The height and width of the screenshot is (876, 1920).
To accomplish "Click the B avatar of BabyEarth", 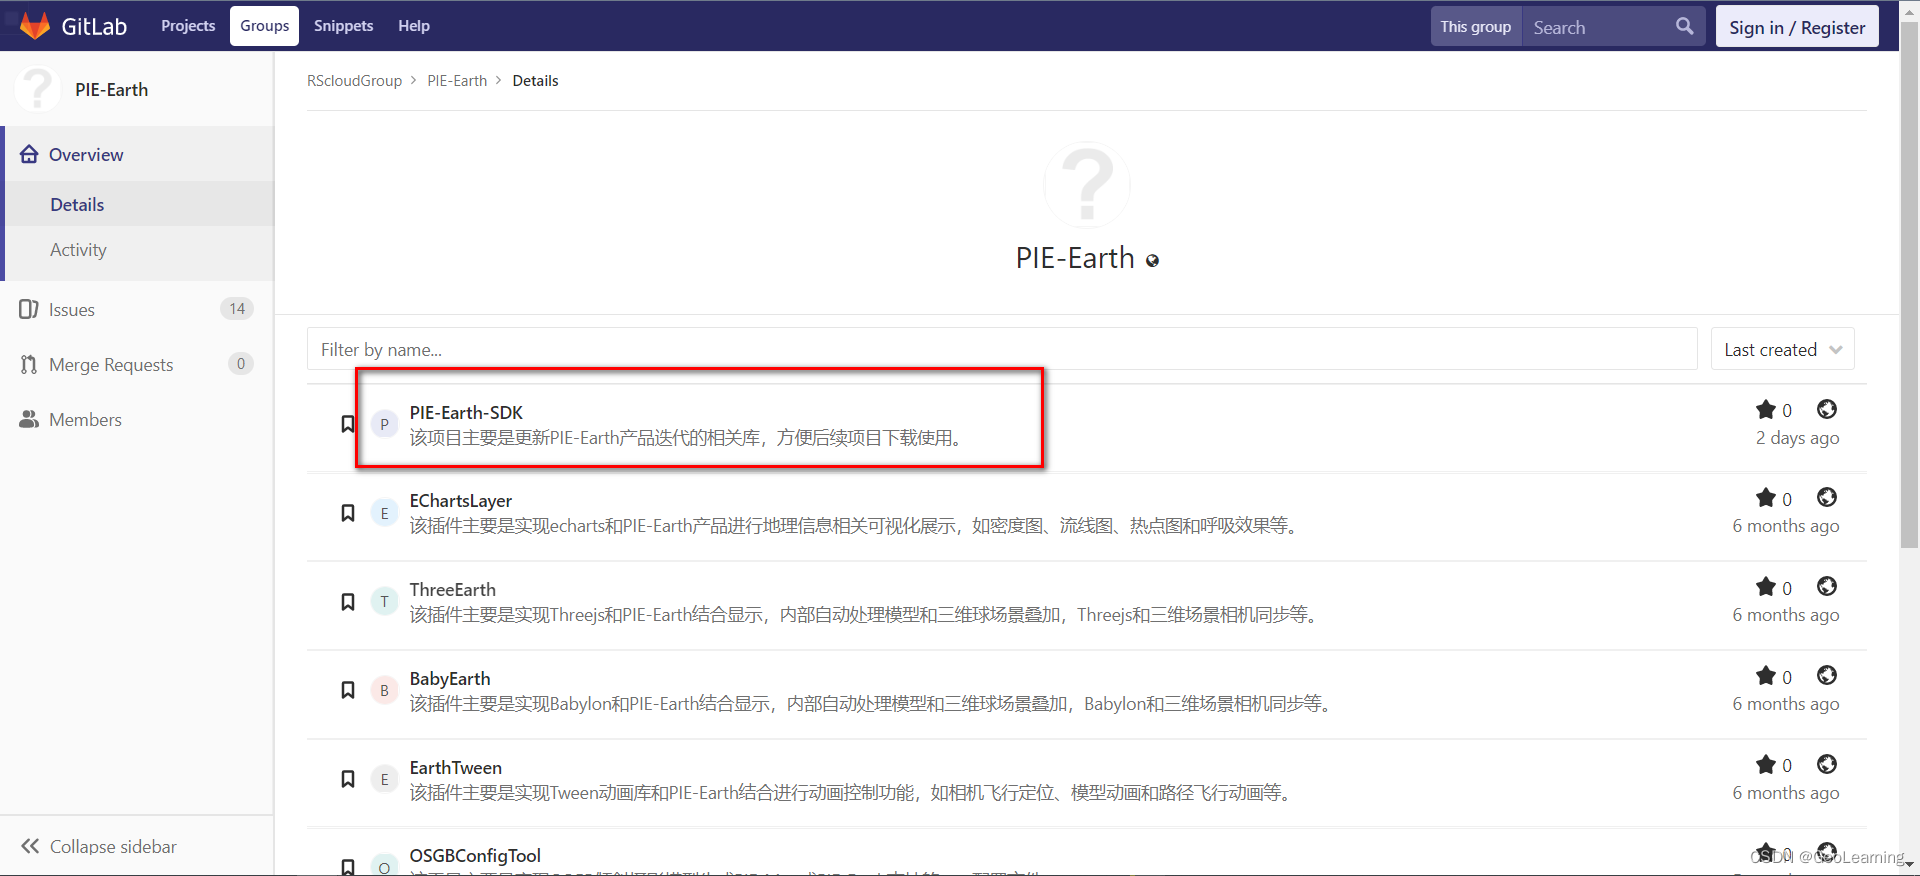I will [384, 690].
